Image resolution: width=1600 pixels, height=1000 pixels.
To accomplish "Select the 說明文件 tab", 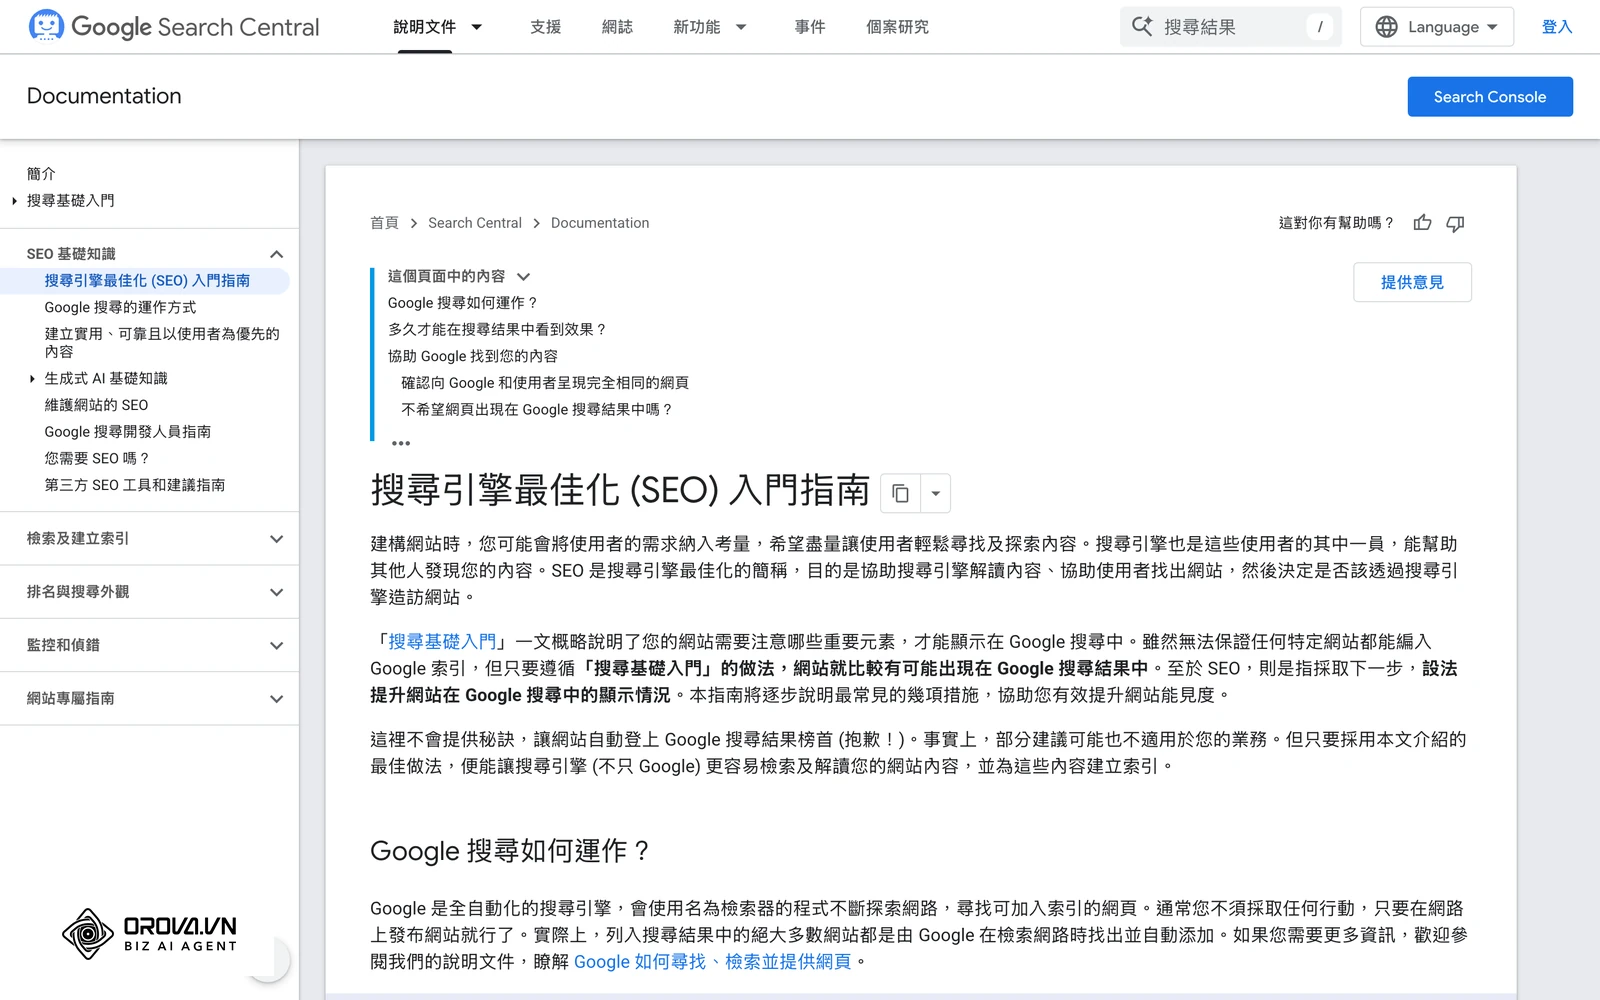I will coord(424,27).
